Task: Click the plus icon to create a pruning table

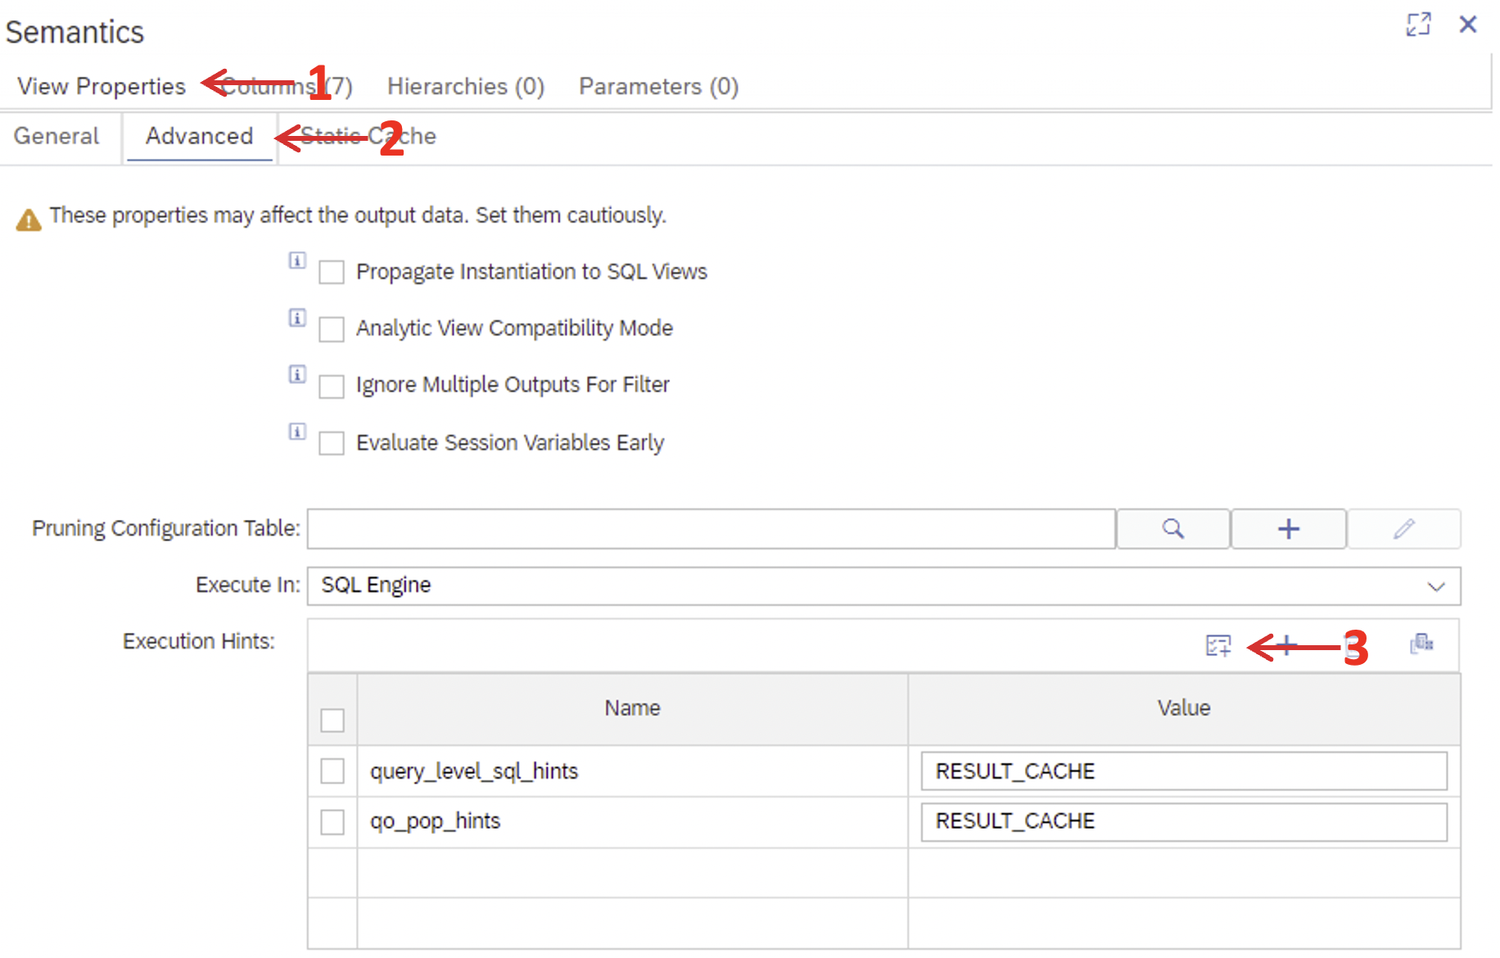Action: pos(1288,529)
